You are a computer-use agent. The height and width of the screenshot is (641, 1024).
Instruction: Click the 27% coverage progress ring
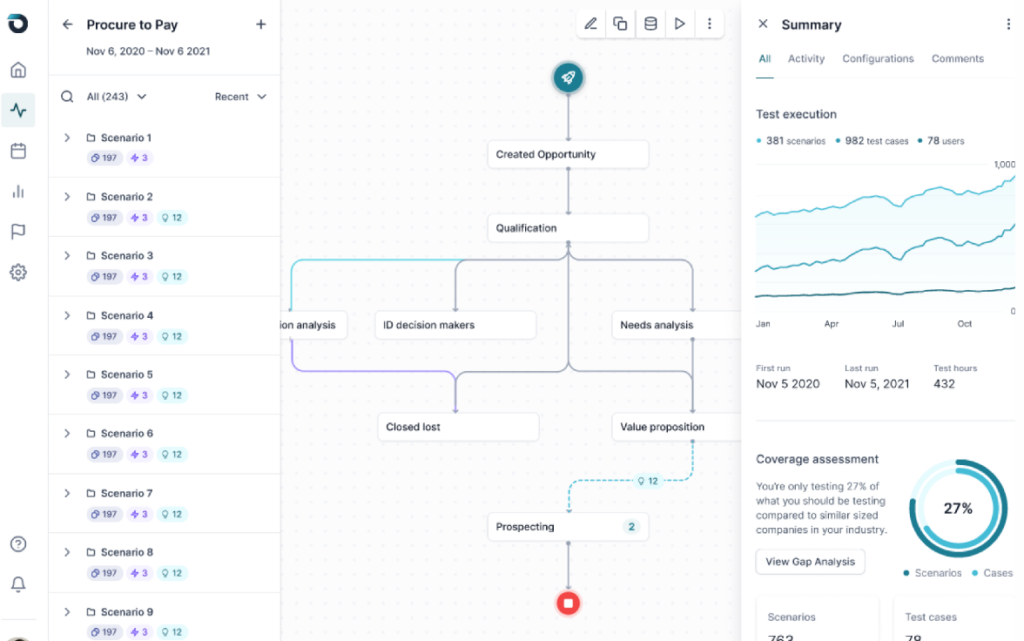tap(958, 507)
